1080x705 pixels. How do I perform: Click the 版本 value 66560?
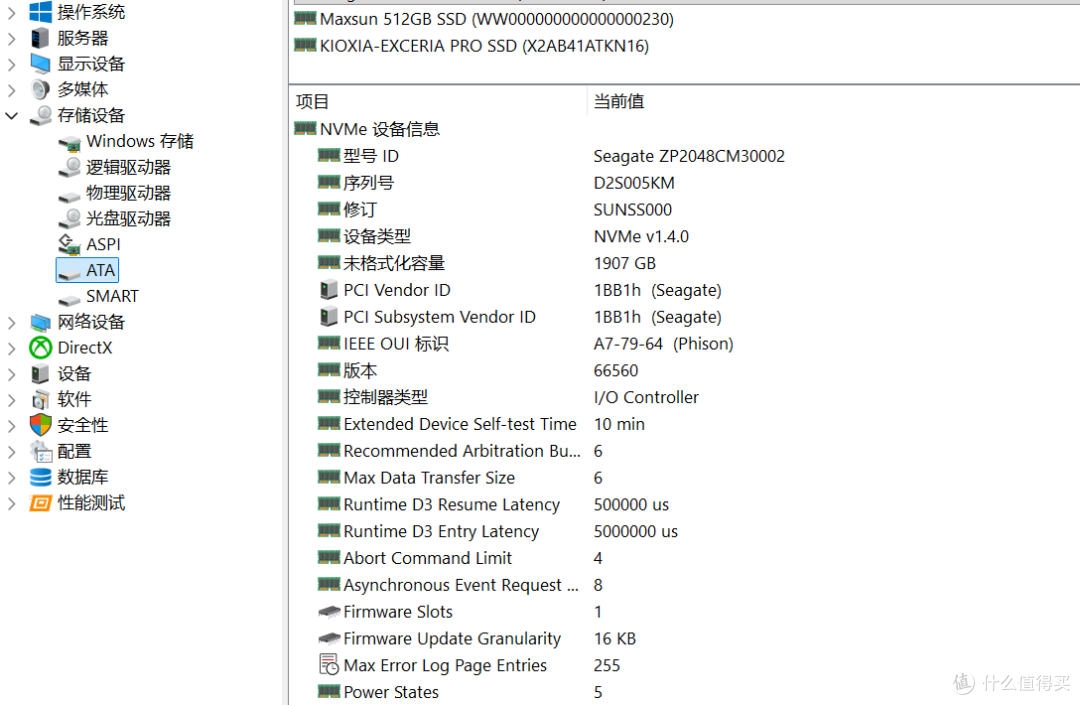616,370
